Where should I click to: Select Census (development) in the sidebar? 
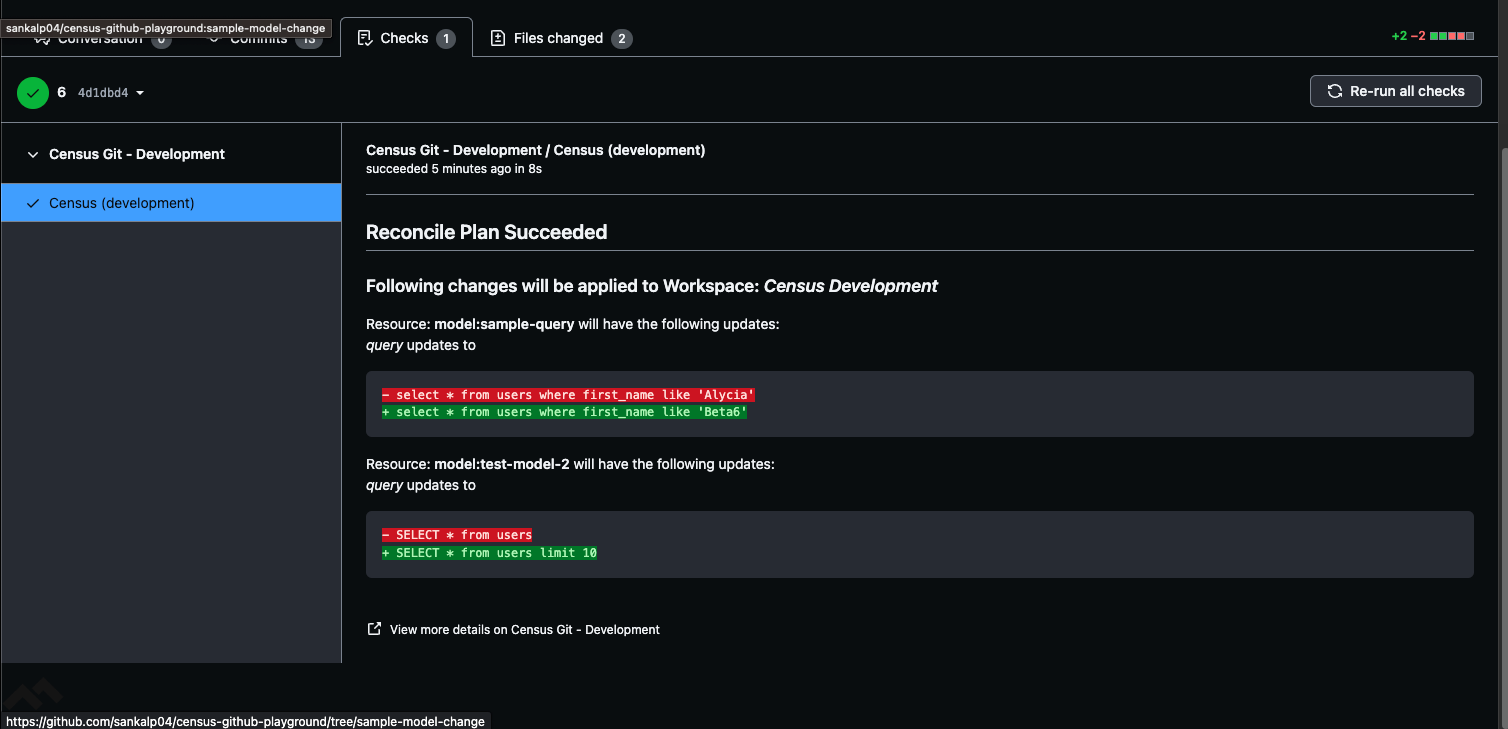tap(122, 203)
